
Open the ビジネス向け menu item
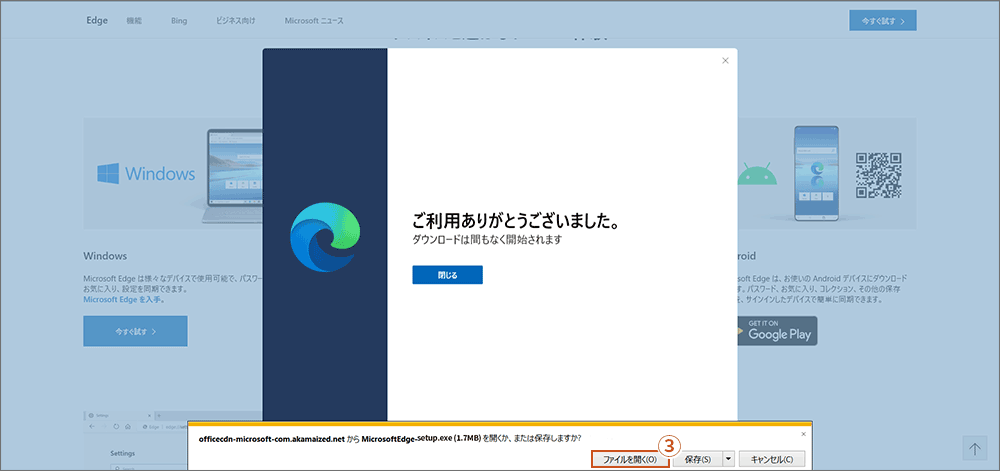pos(236,21)
